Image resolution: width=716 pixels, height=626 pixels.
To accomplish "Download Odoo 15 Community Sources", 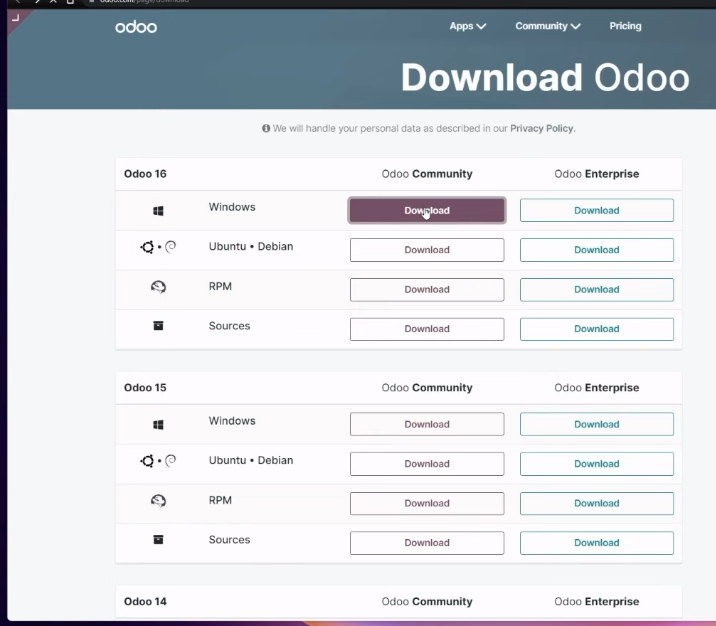I will point(427,542).
